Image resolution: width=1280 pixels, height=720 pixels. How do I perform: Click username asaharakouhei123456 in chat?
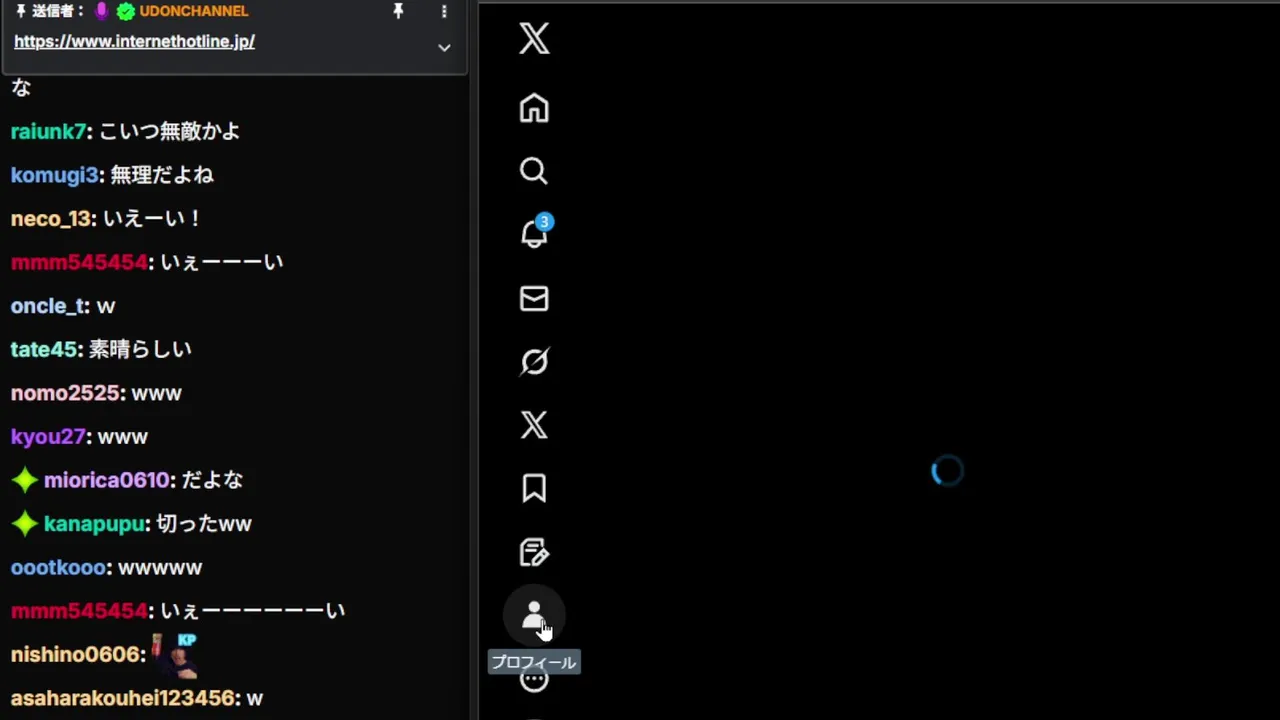tap(123, 698)
